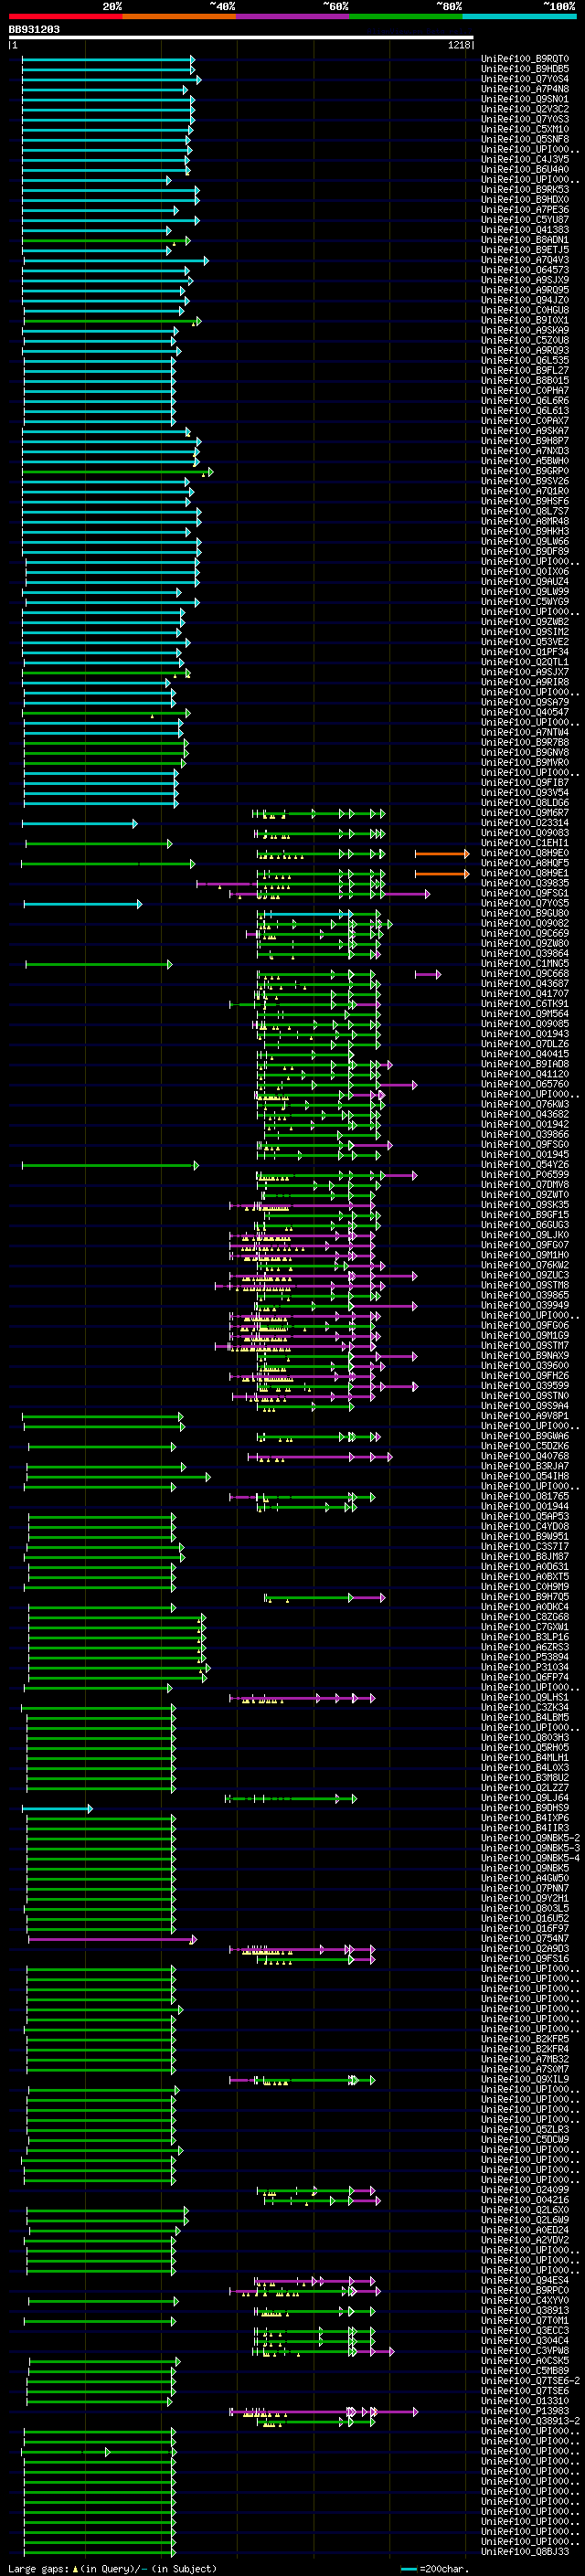Select the UniRef100_B9I0X1 label
Viewport: 585px width, 2576px height.
tap(525, 320)
